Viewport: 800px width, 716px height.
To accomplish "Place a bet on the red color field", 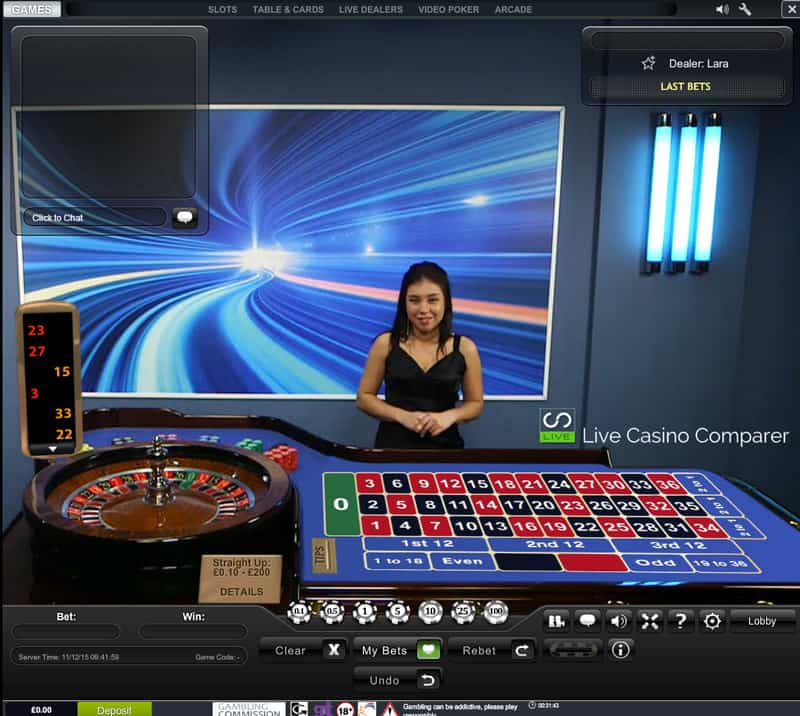I will pyautogui.click(x=593, y=562).
